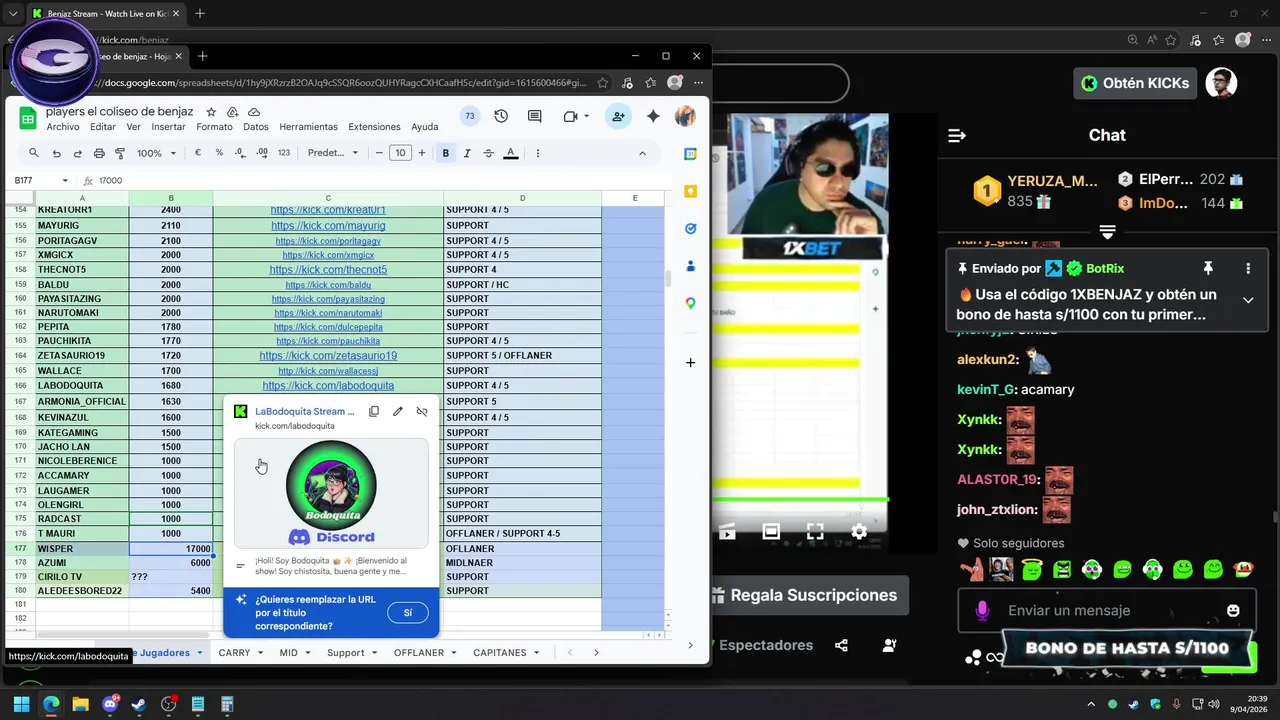1280x720 pixels.
Task: Copy the link in the preview card
Action: coord(374,411)
